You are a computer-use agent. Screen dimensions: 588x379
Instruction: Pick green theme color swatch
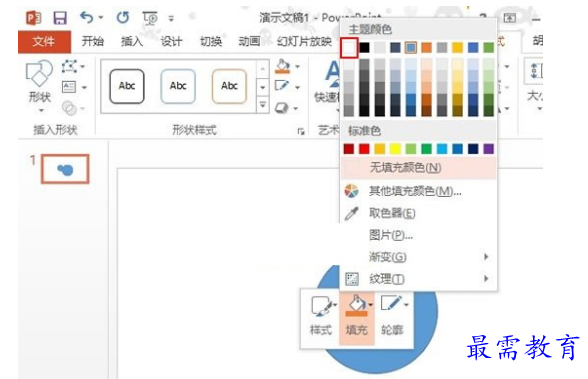click(489, 48)
